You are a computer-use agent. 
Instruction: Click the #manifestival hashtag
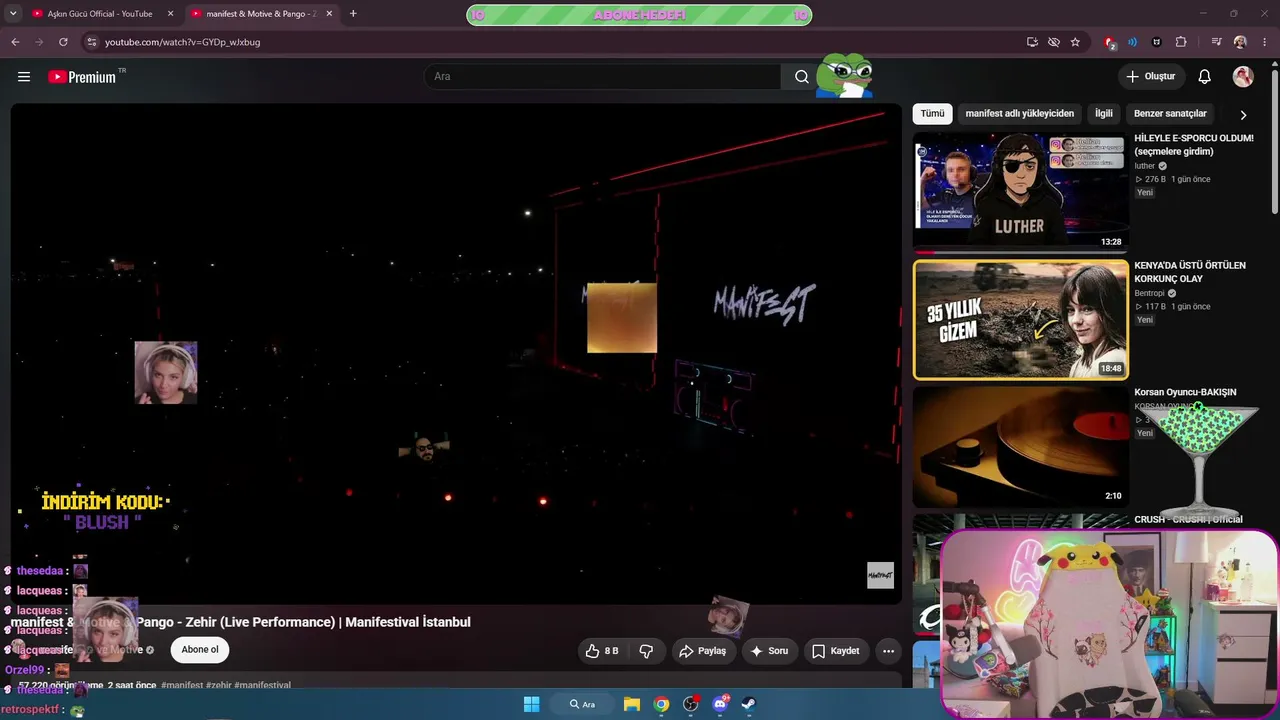[263, 685]
